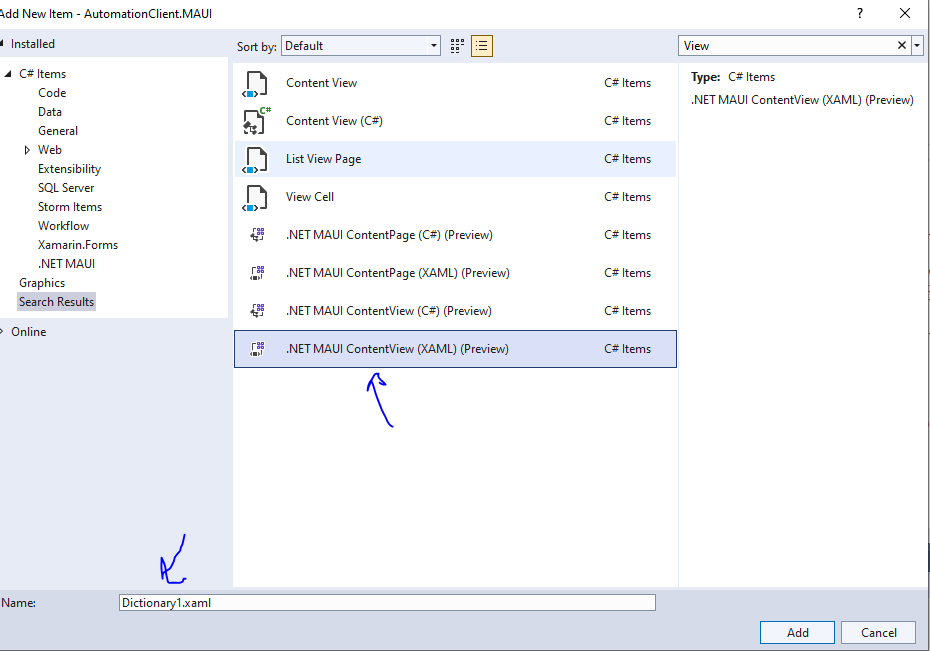Select the Data category

point(50,112)
